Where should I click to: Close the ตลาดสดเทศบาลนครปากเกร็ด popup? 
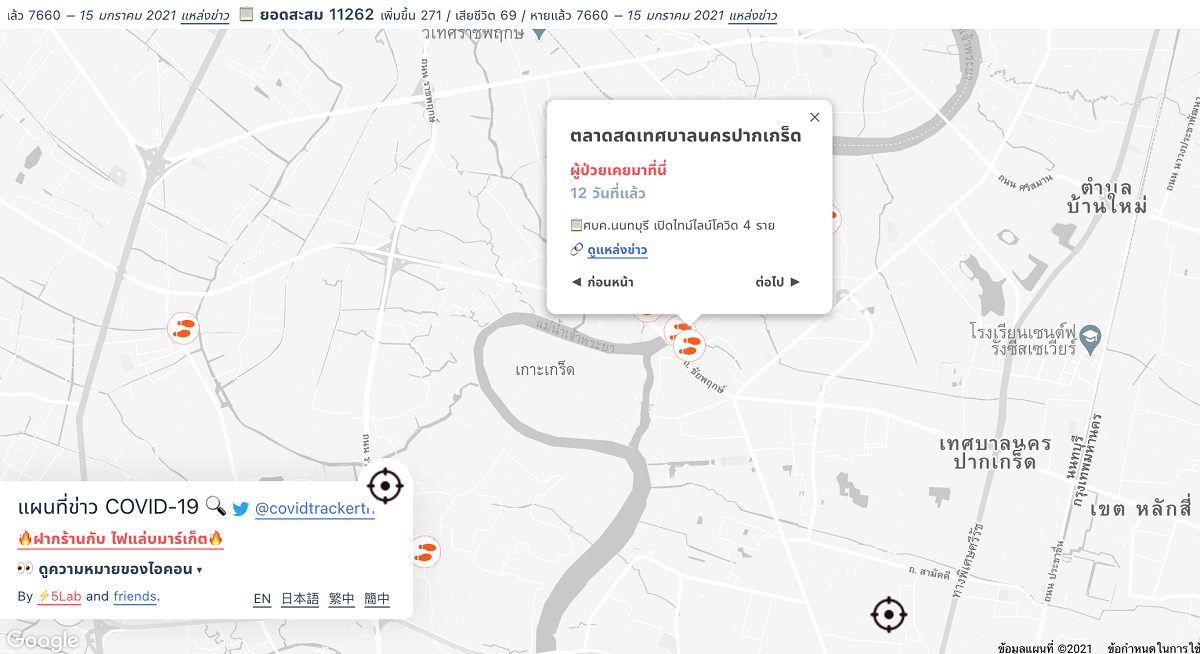(814, 117)
